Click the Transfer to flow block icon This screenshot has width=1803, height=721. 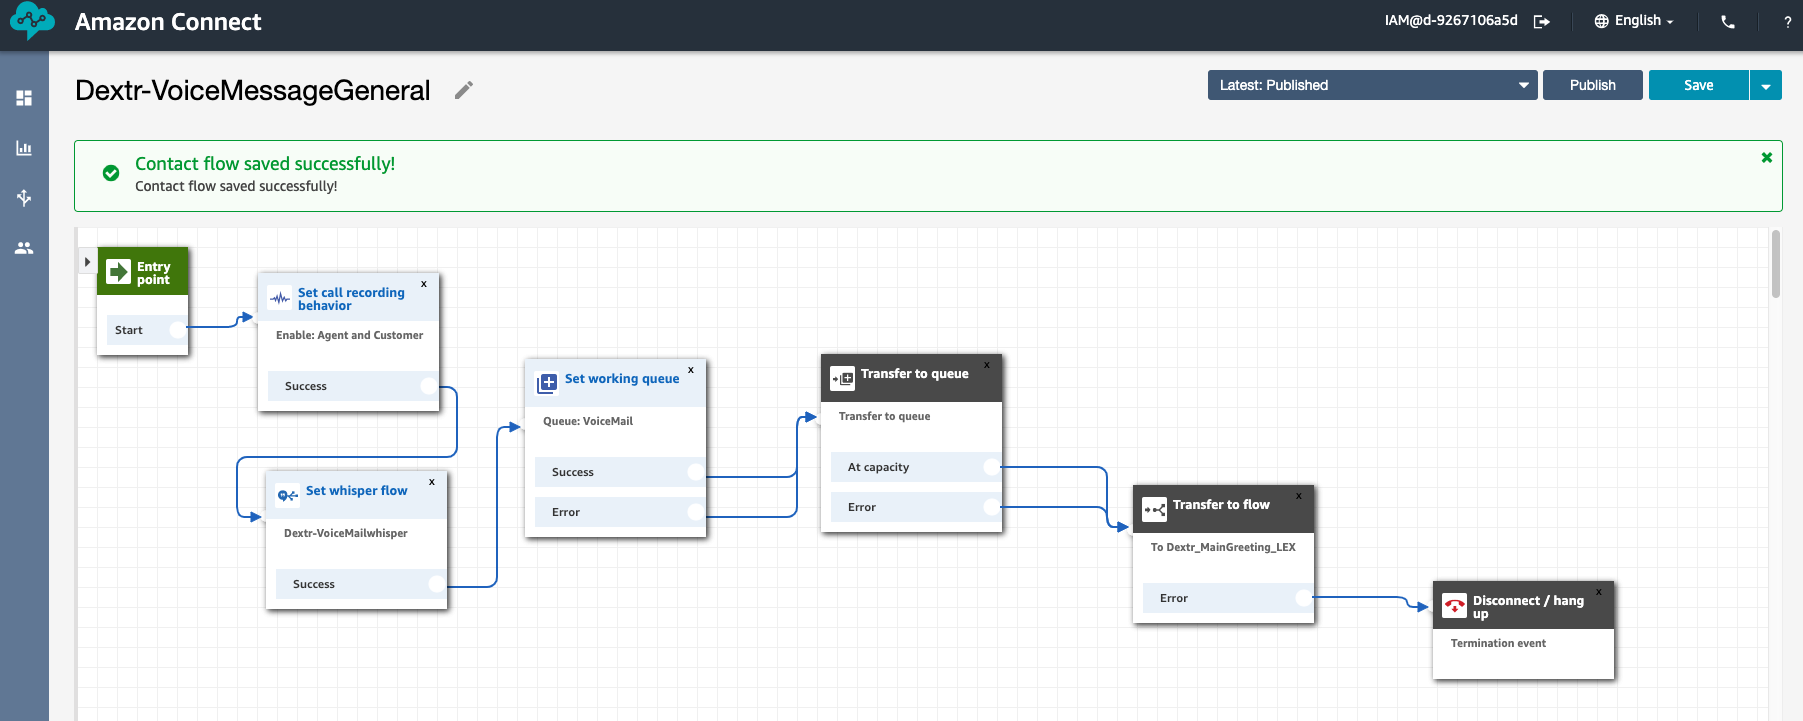pyautogui.click(x=1155, y=509)
